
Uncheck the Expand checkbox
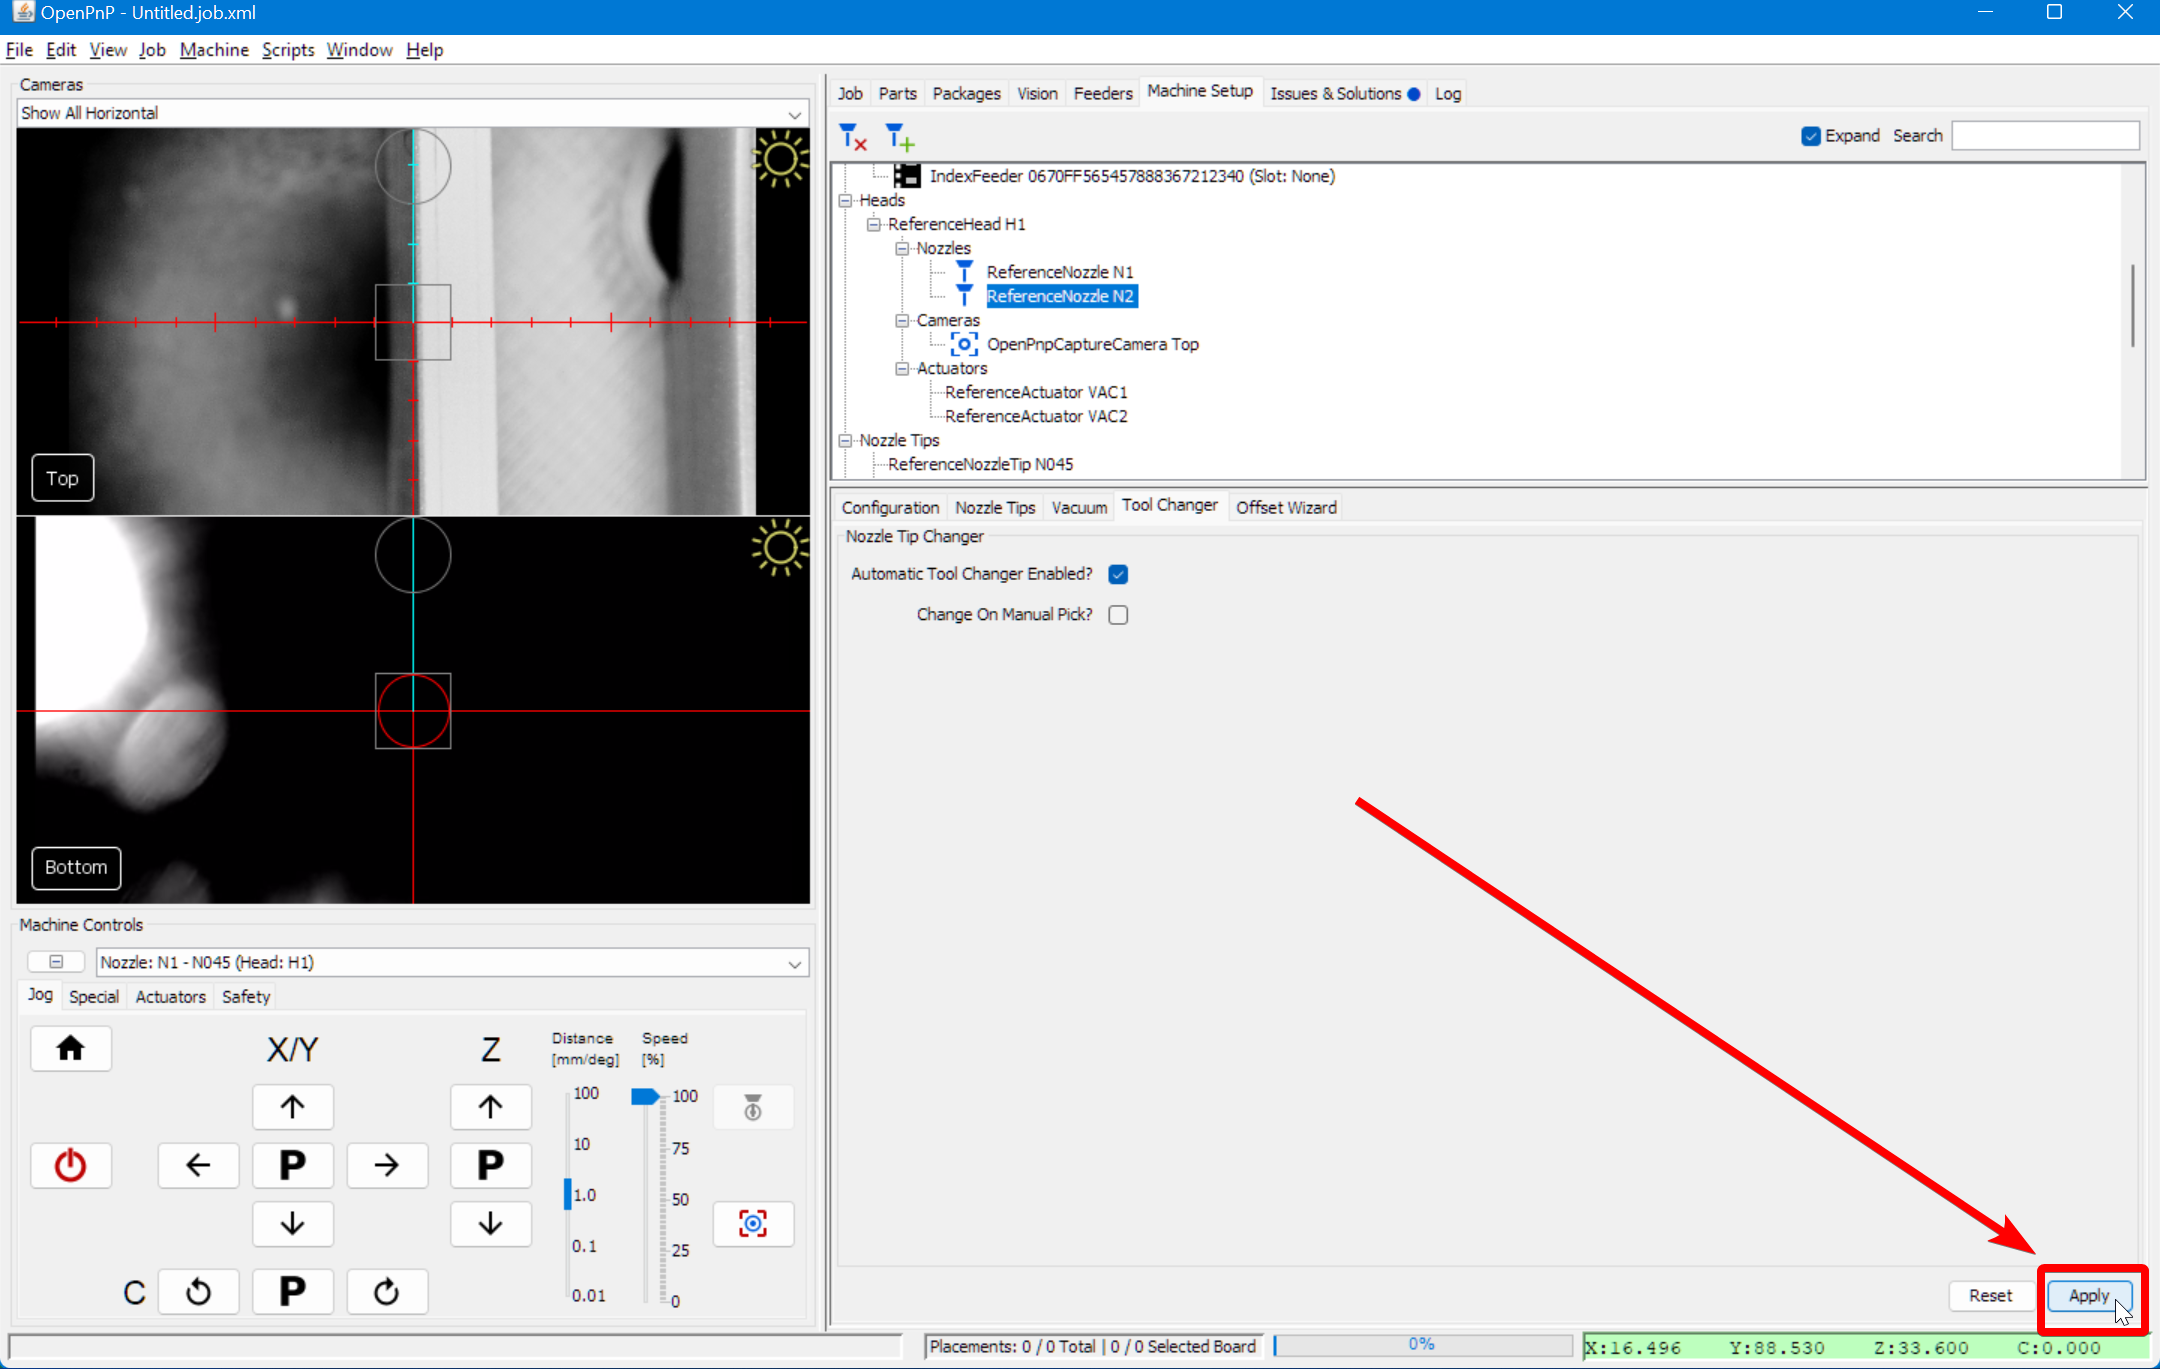click(x=1810, y=136)
